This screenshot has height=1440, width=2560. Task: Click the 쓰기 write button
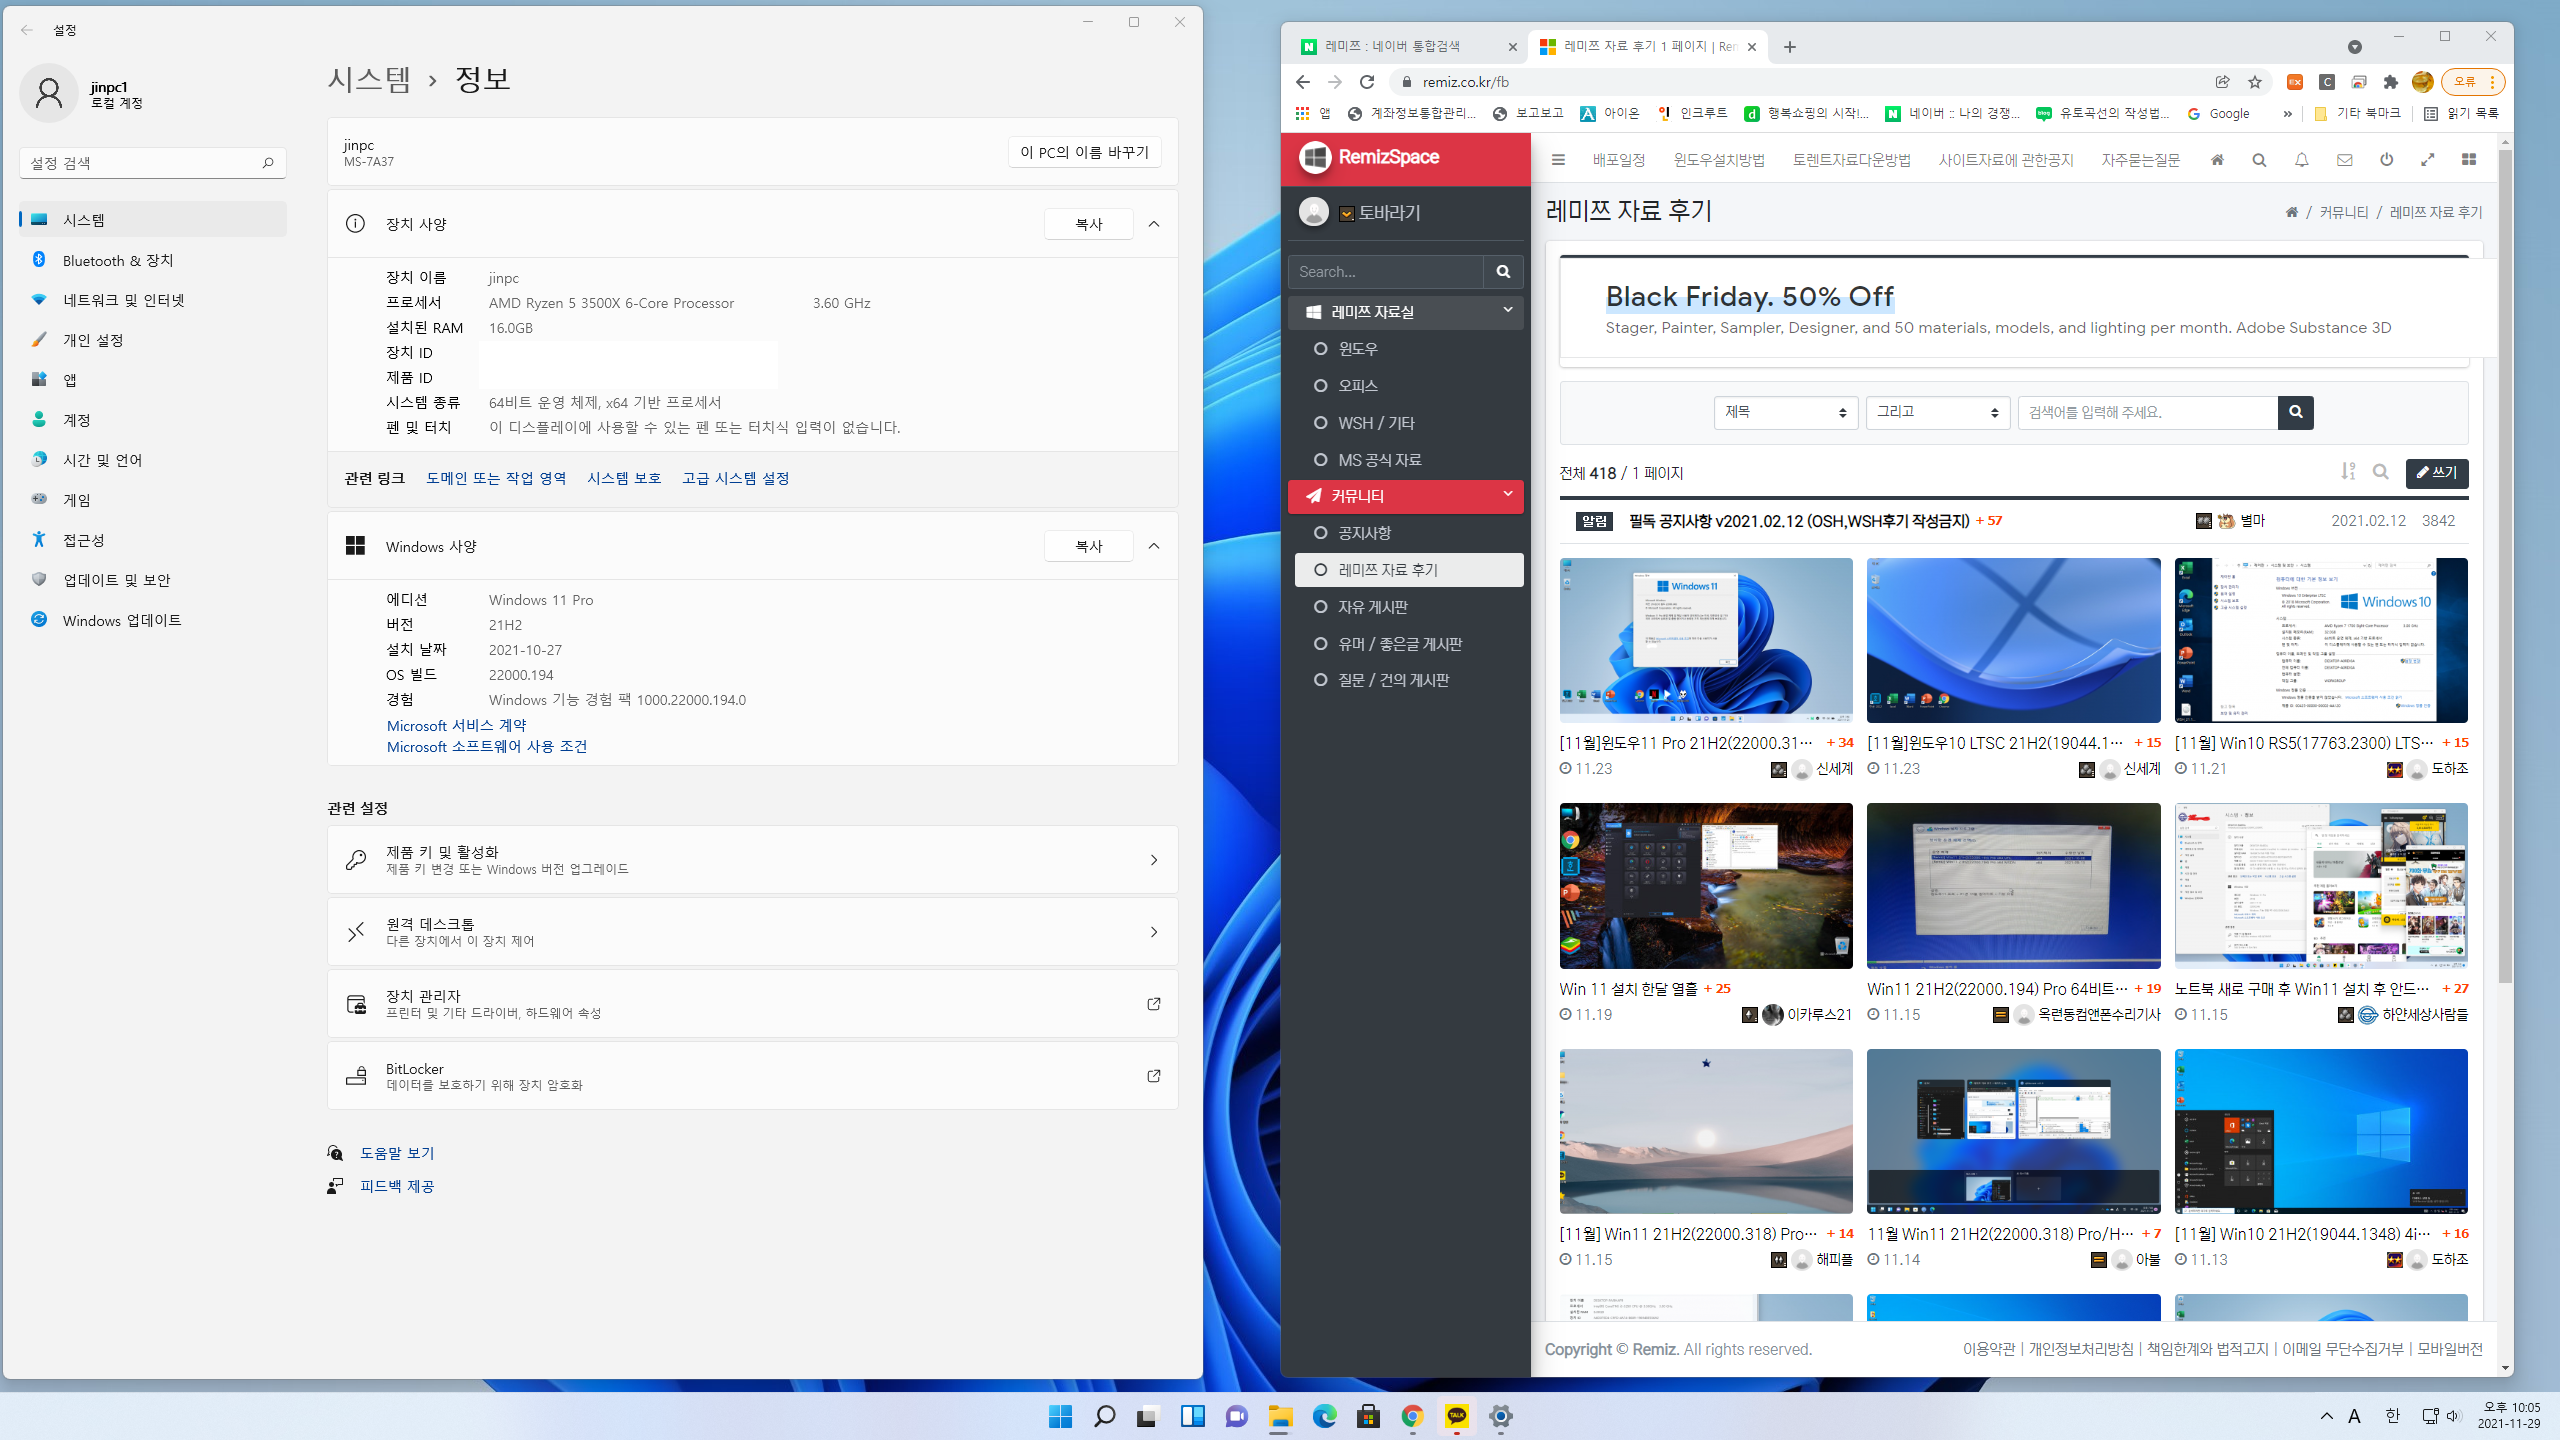point(2437,473)
